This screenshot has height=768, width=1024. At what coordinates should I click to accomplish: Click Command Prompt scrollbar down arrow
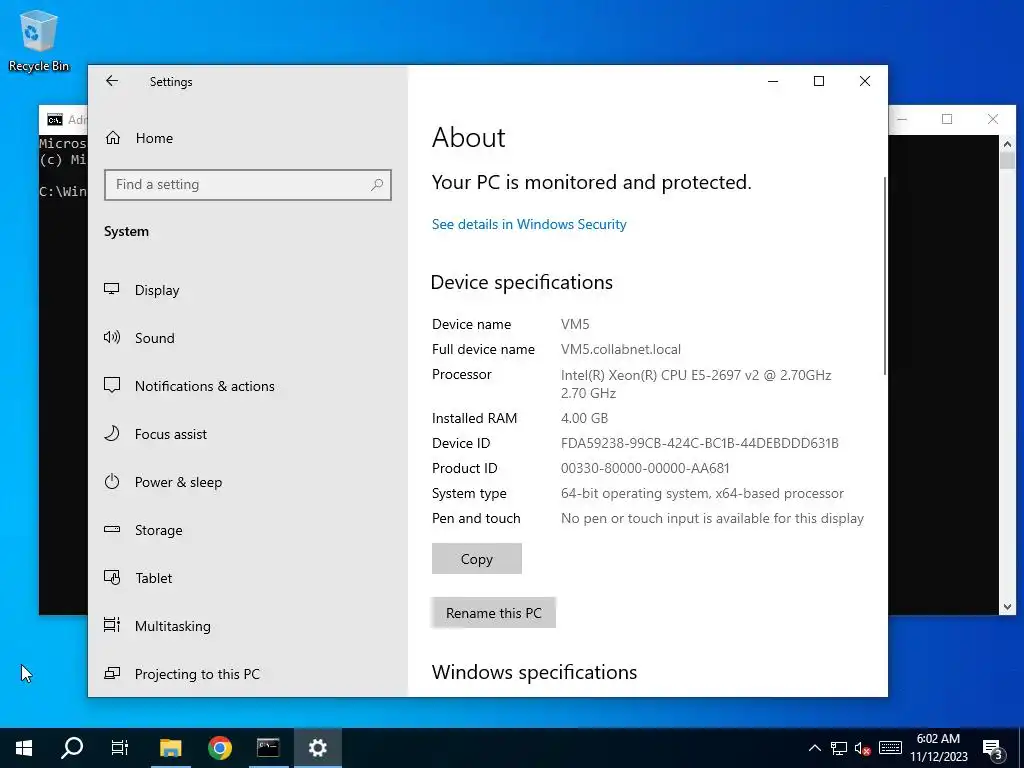pyautogui.click(x=1007, y=607)
